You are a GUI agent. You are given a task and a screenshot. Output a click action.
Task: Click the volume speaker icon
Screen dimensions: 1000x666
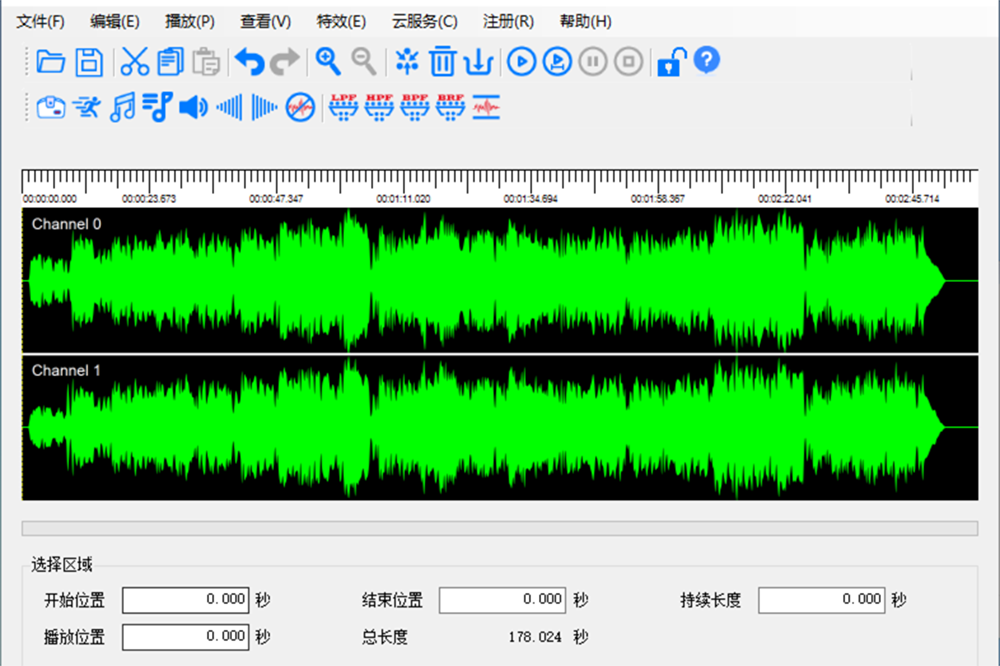193,106
